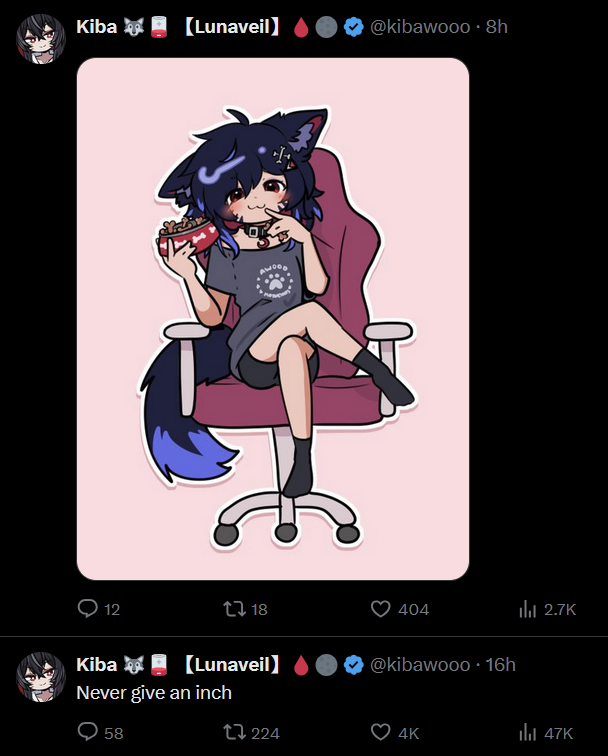Like the tweet with 4K likes
The height and width of the screenshot is (756, 608).
pyautogui.click(x=380, y=732)
